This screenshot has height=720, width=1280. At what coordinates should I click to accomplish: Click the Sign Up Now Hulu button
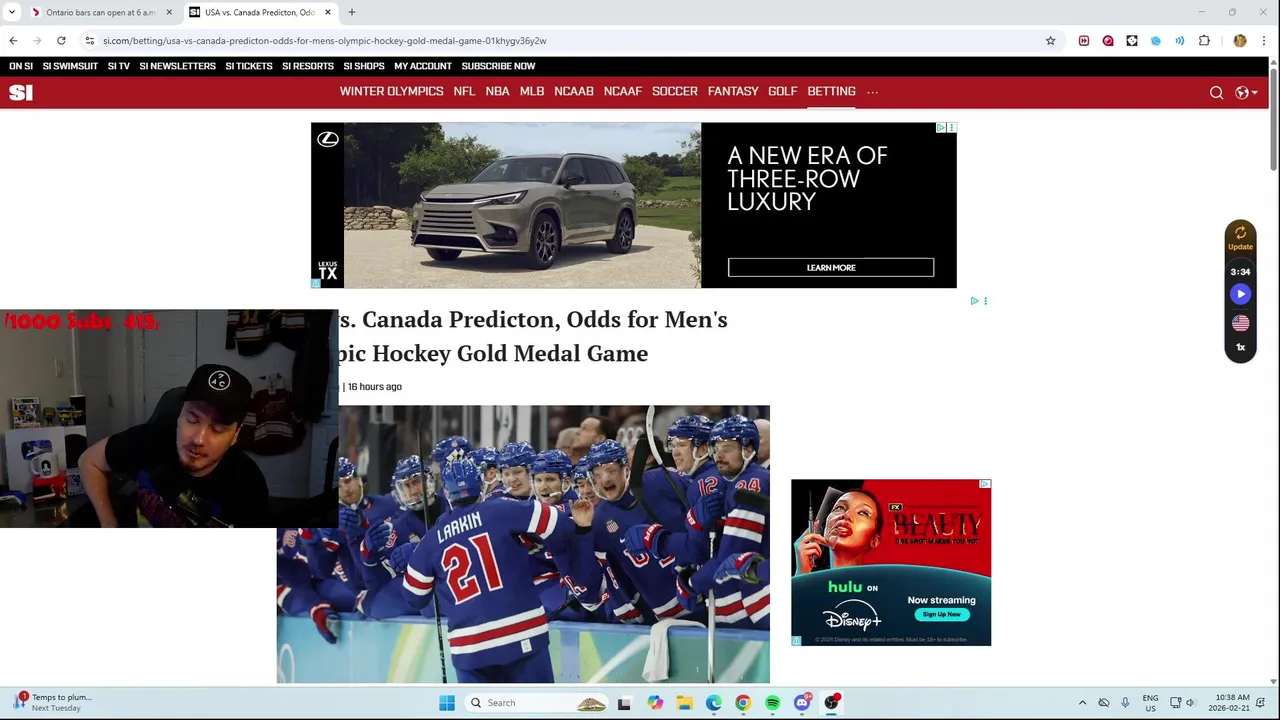pos(941,614)
